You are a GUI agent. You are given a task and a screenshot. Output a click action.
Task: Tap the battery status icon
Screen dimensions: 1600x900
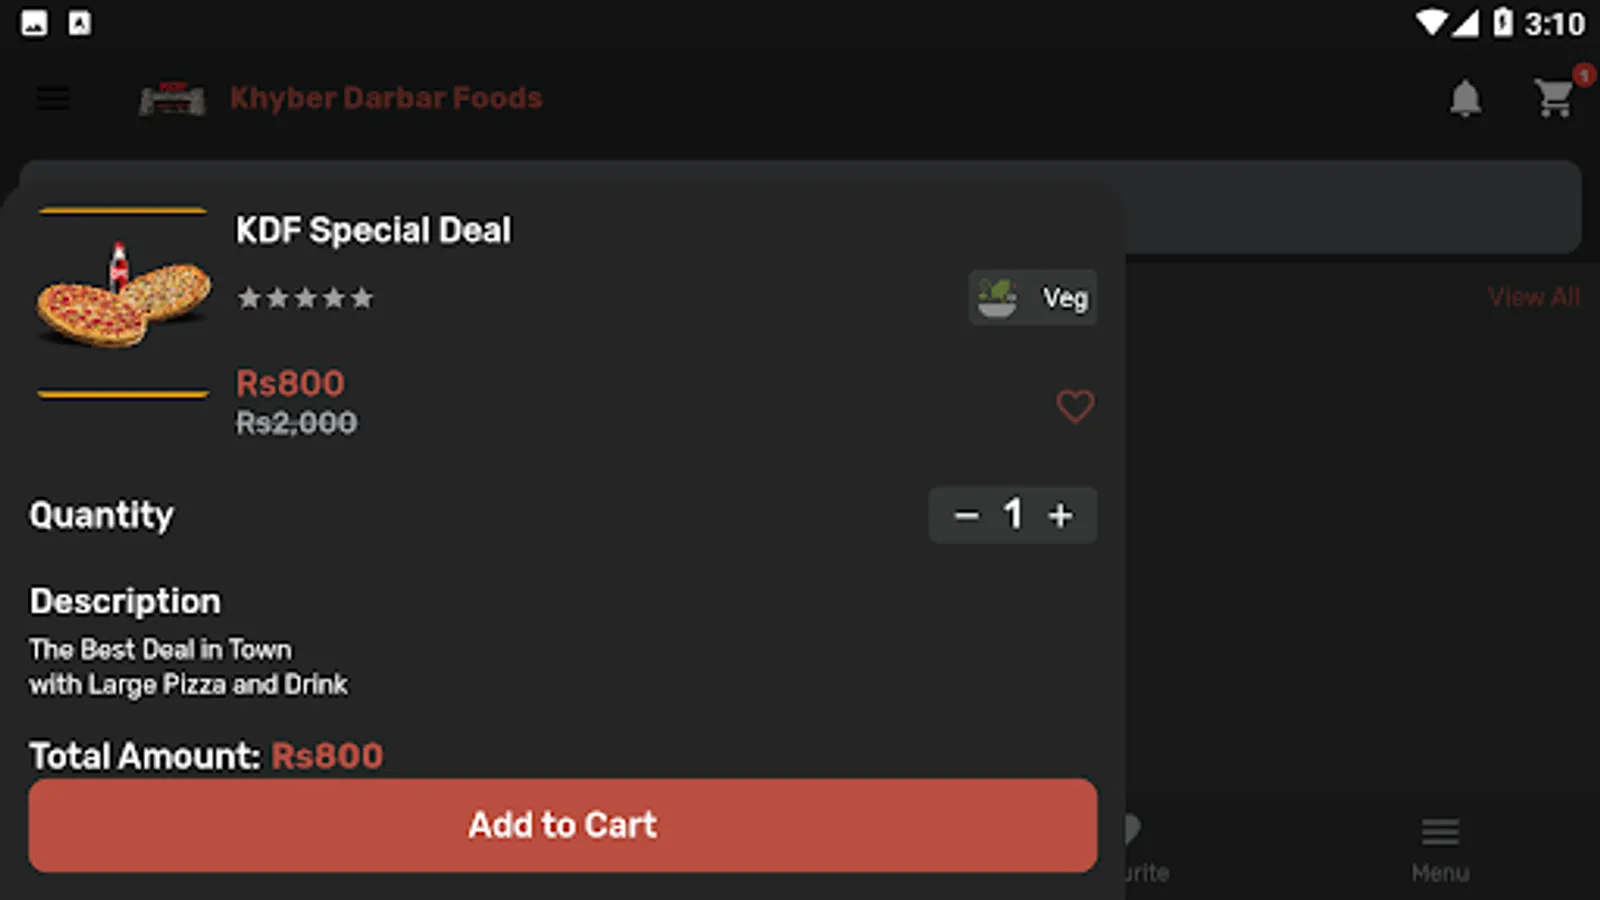tap(1502, 23)
